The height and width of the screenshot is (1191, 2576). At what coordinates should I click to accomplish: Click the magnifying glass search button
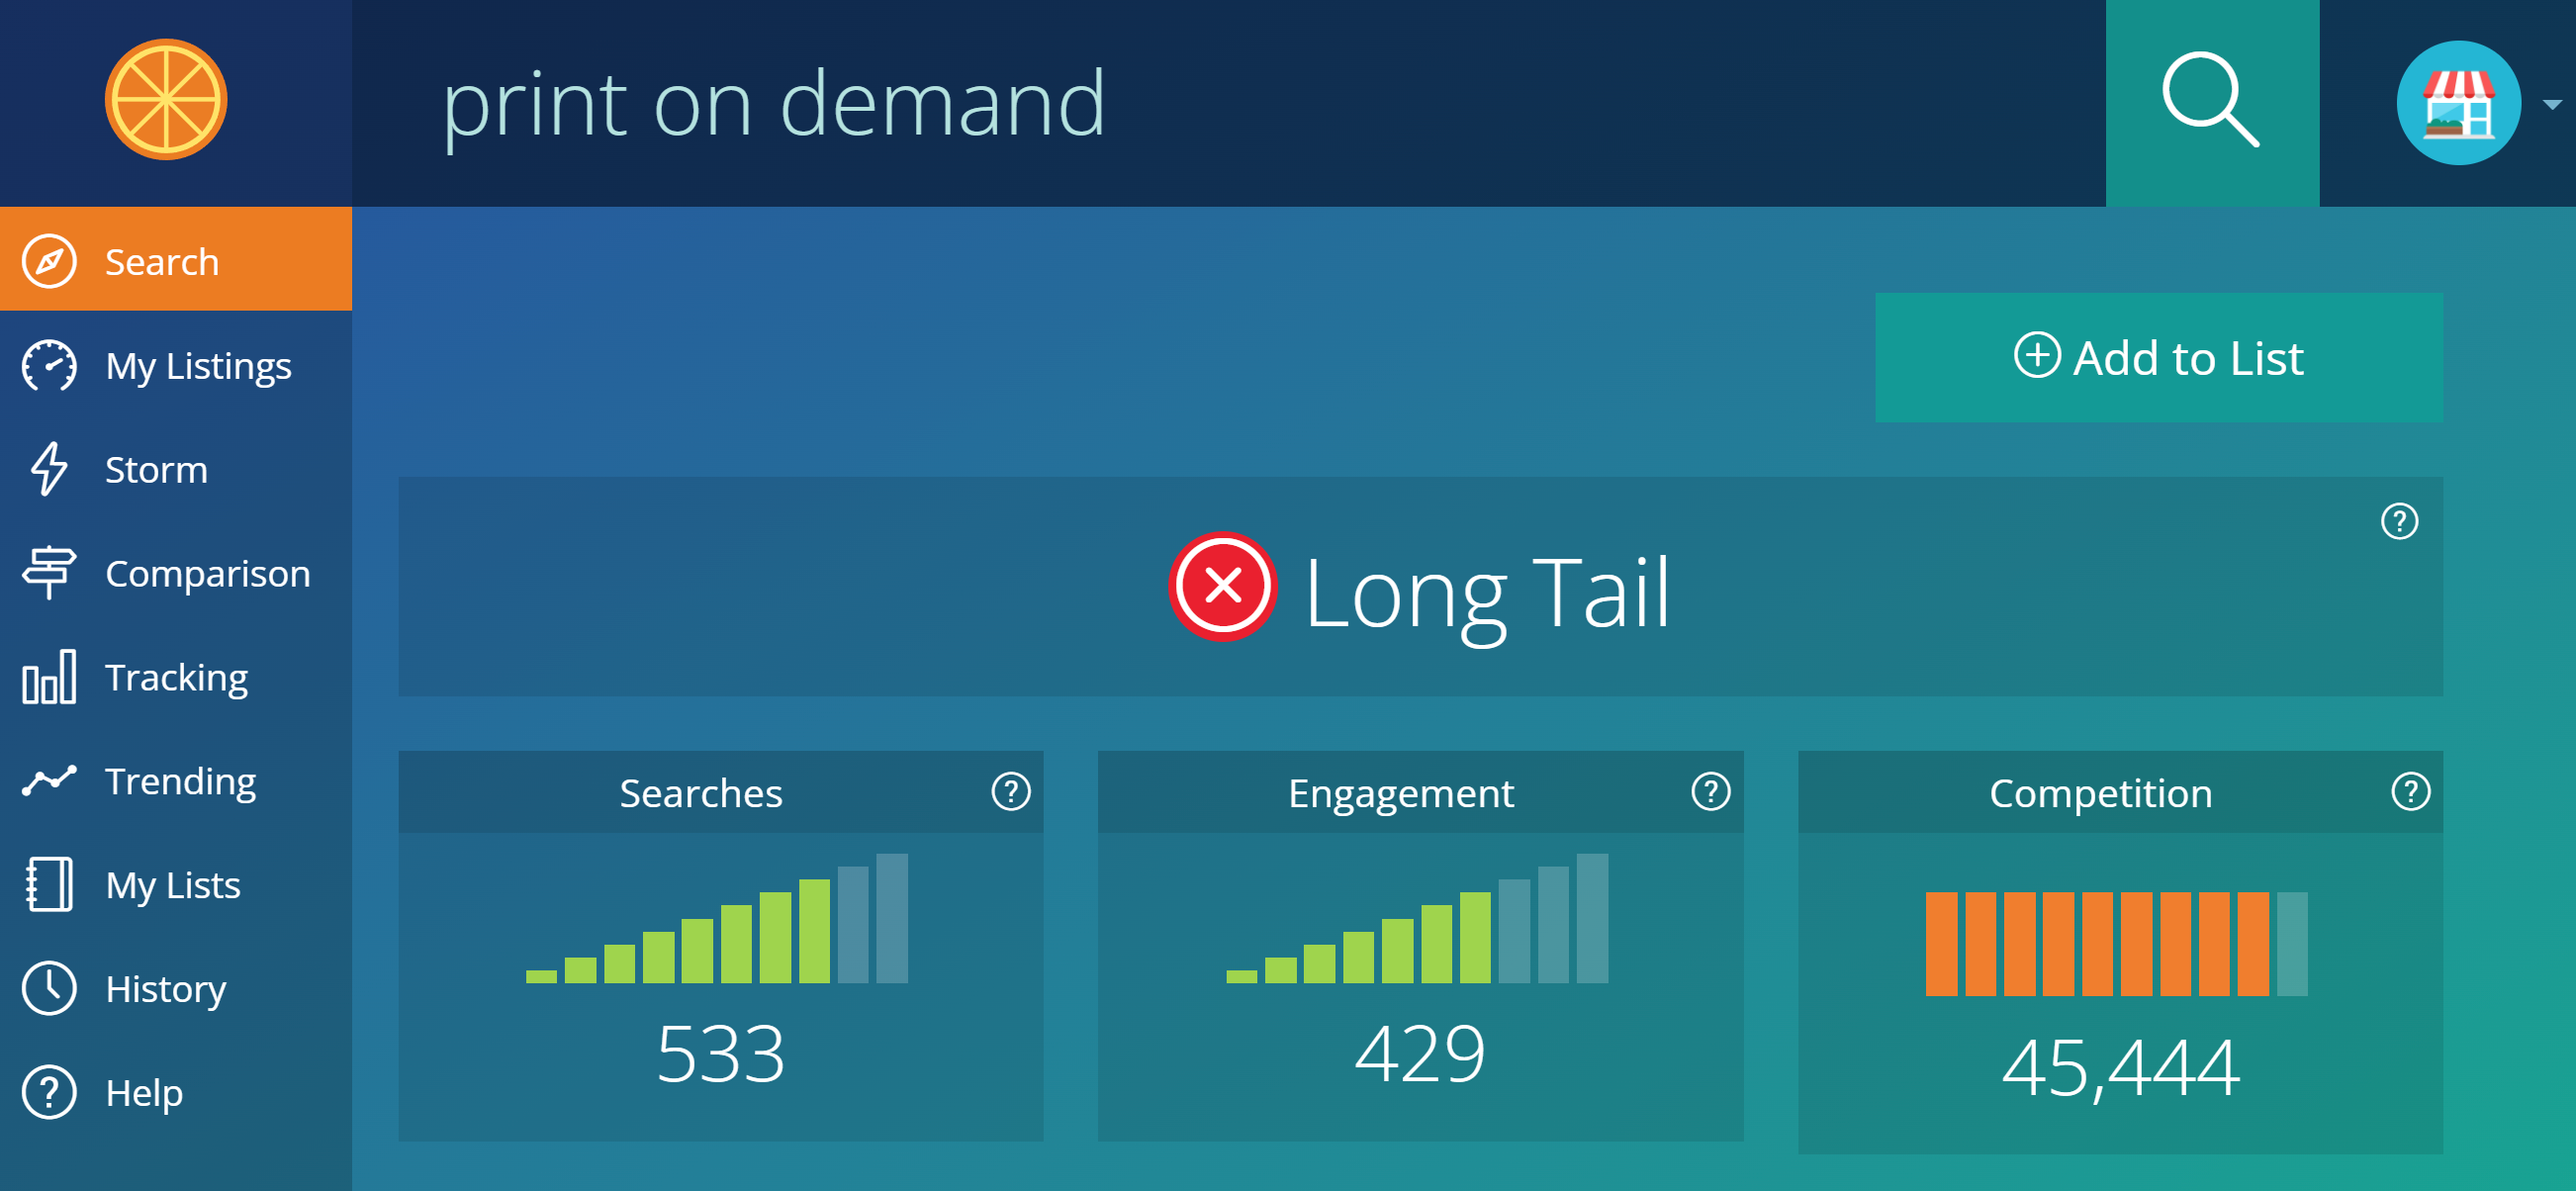coord(2211,102)
